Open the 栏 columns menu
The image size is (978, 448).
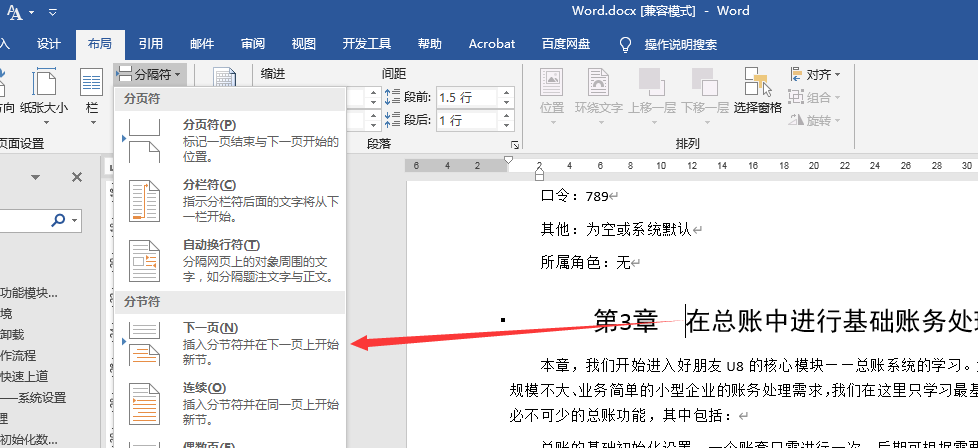click(92, 97)
